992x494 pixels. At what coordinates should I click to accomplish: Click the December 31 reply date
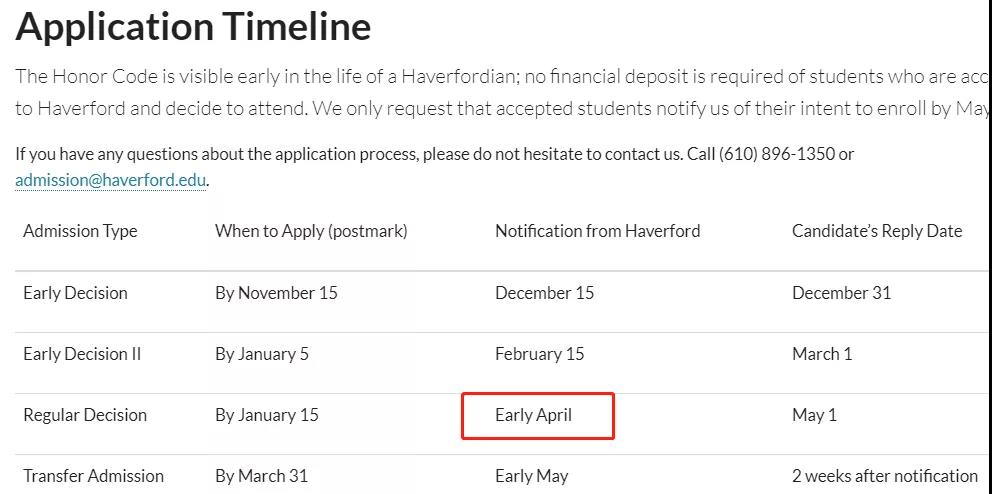[841, 293]
